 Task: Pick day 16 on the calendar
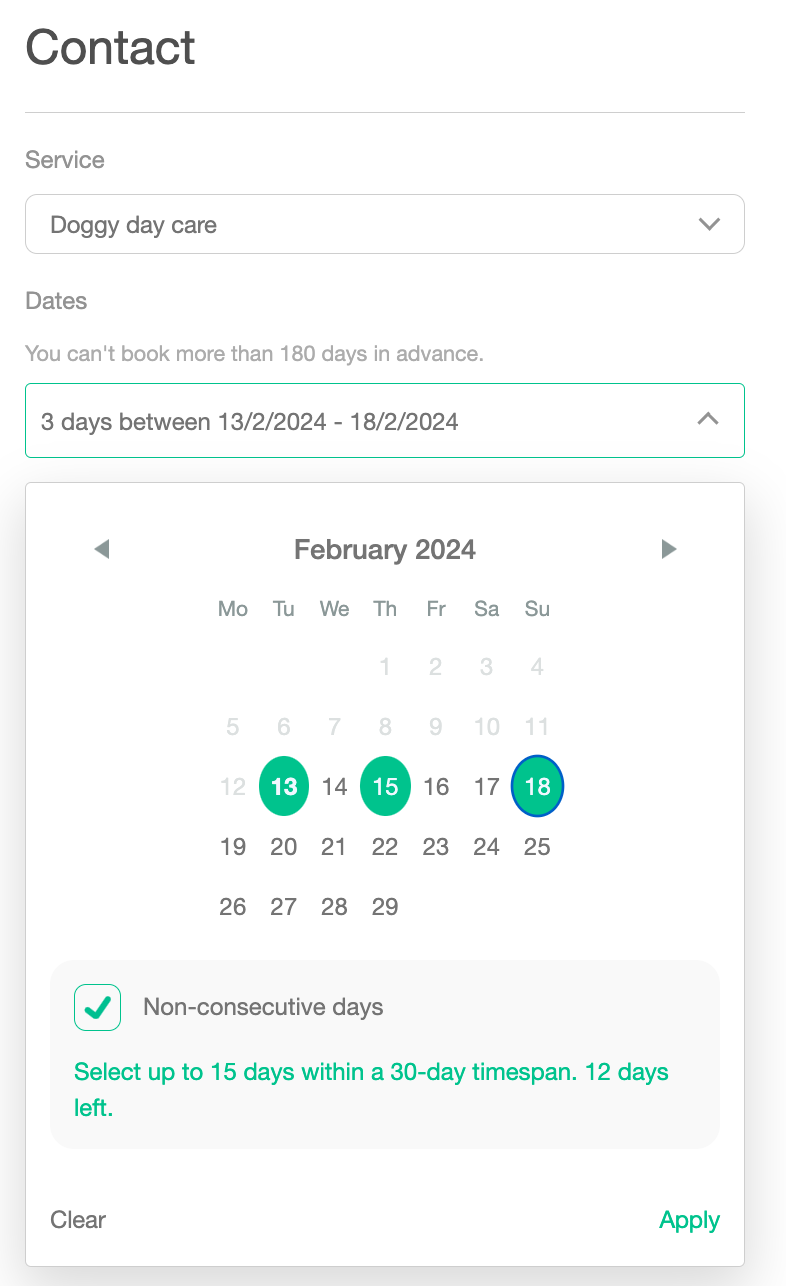pos(436,787)
